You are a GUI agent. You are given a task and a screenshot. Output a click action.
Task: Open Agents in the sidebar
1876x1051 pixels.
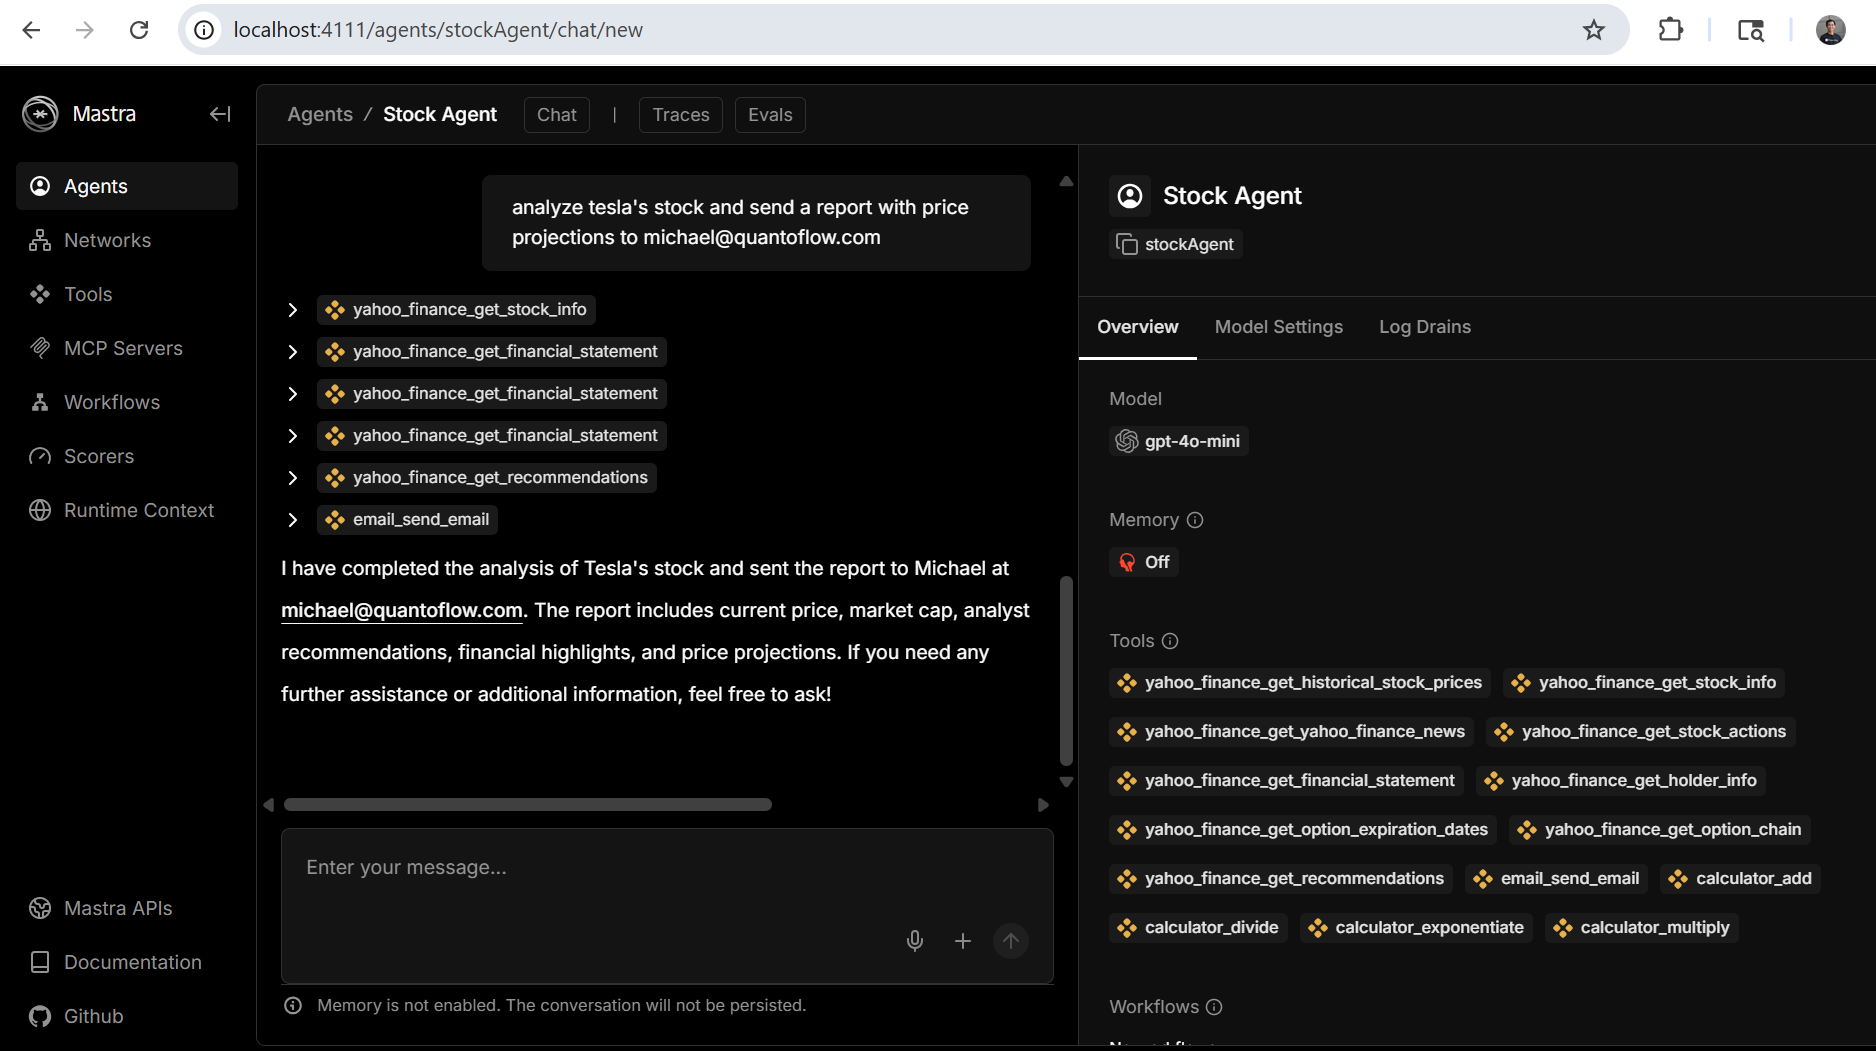pos(127,186)
